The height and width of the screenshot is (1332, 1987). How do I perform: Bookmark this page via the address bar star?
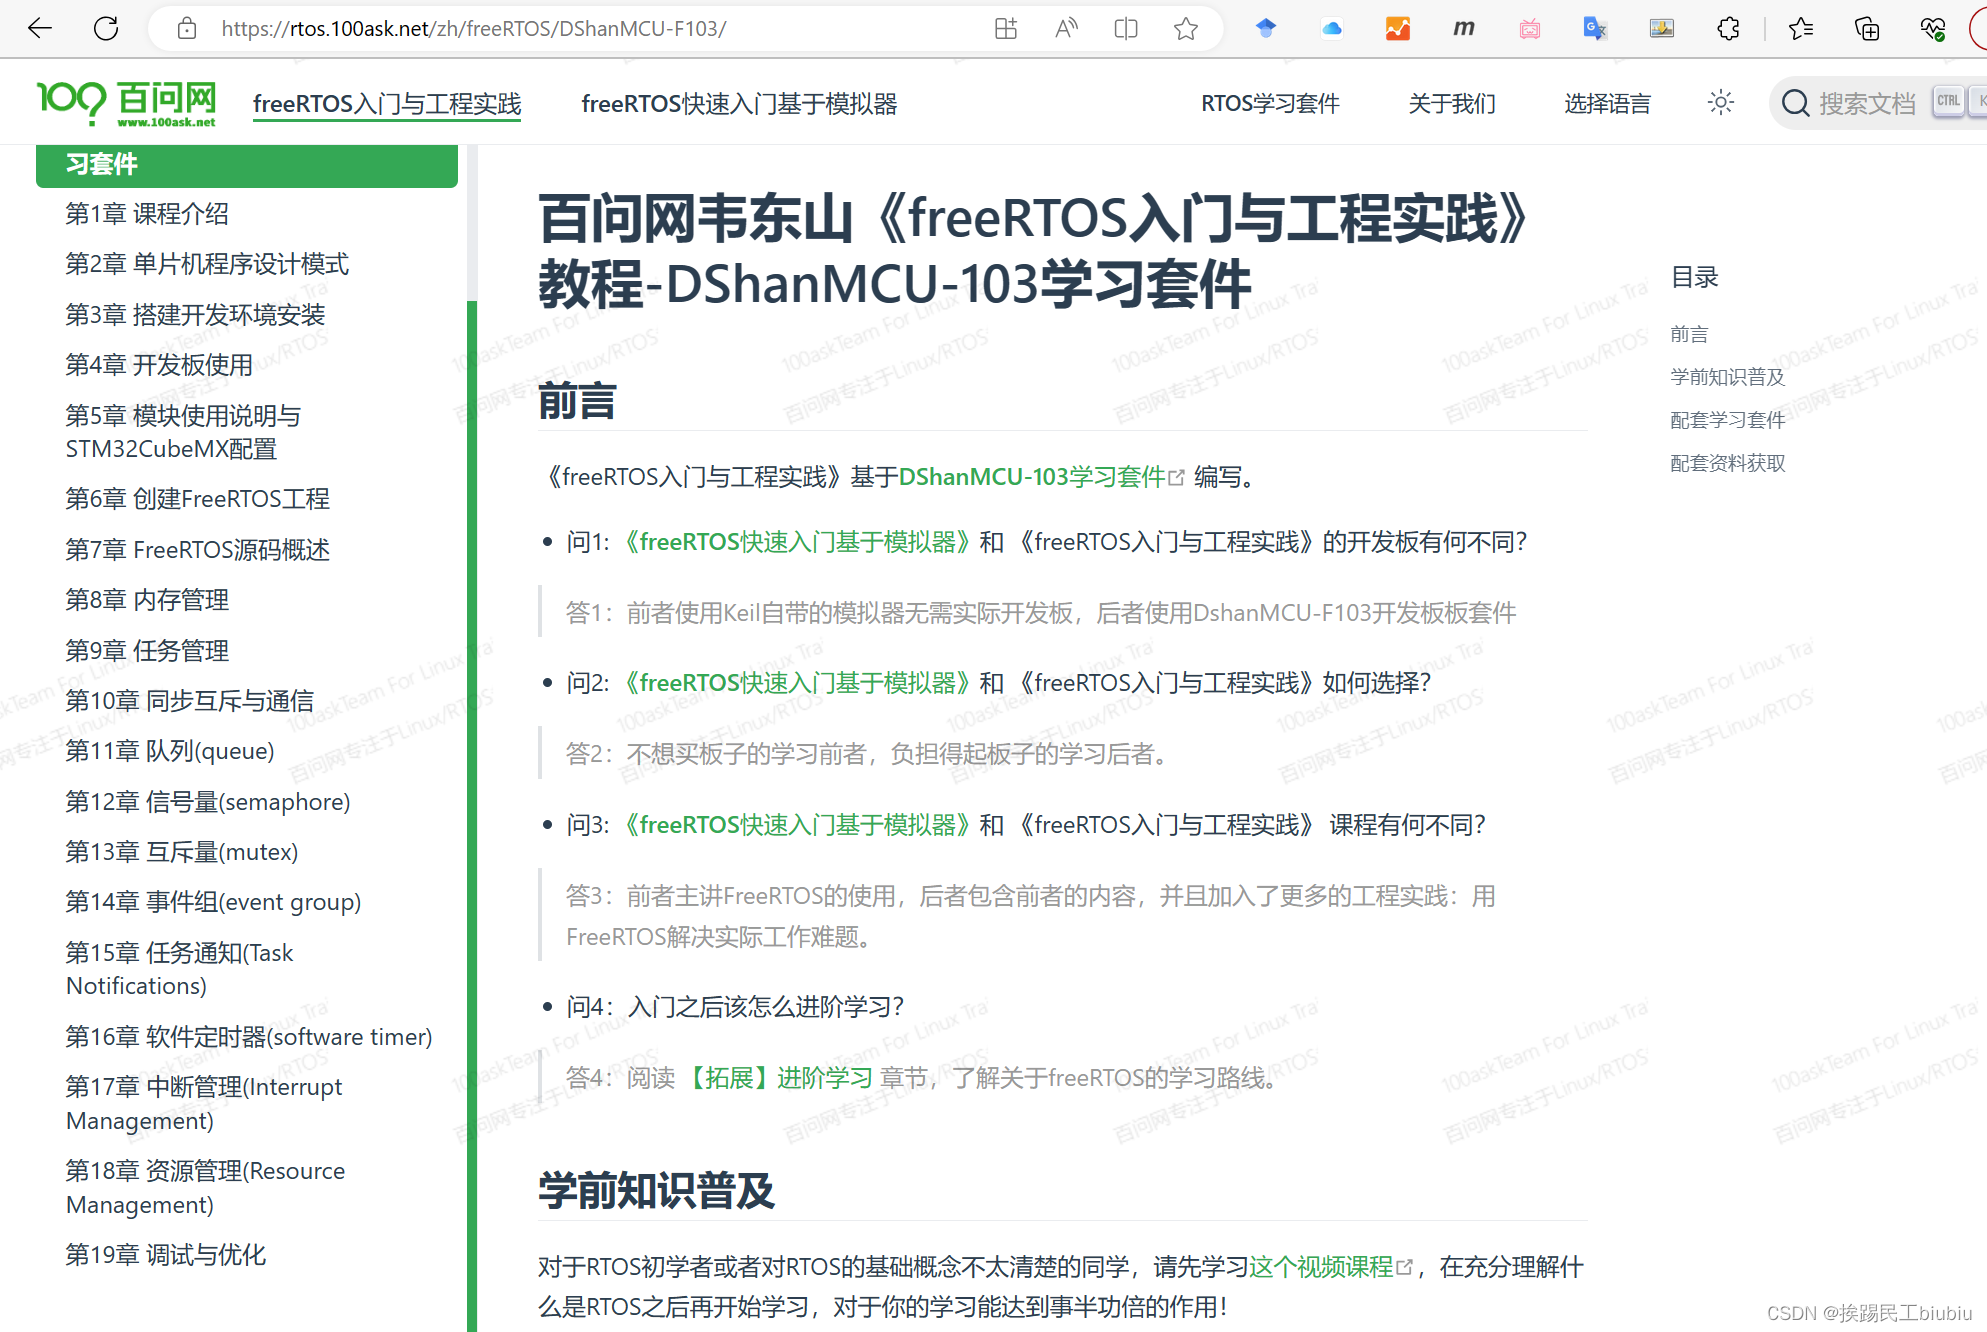pyautogui.click(x=1186, y=28)
